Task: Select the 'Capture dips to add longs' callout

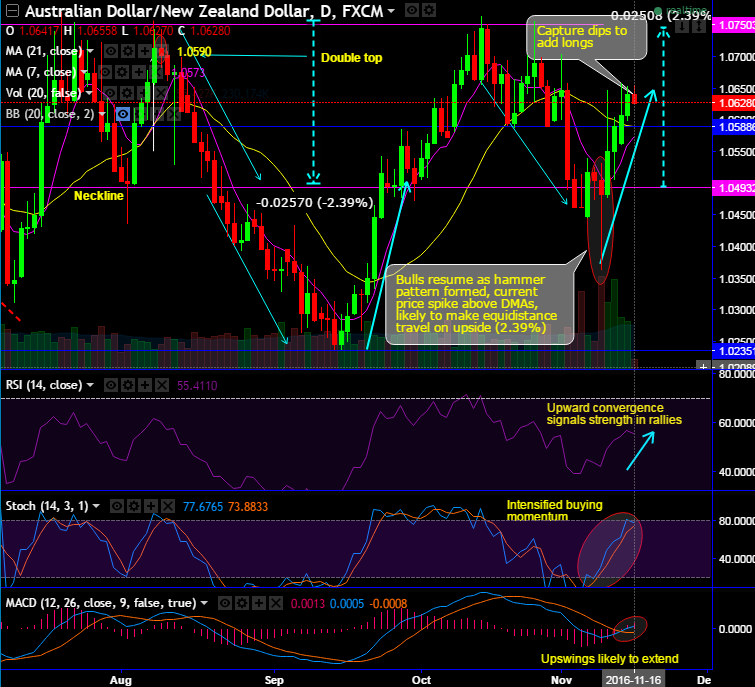Action: tap(582, 36)
